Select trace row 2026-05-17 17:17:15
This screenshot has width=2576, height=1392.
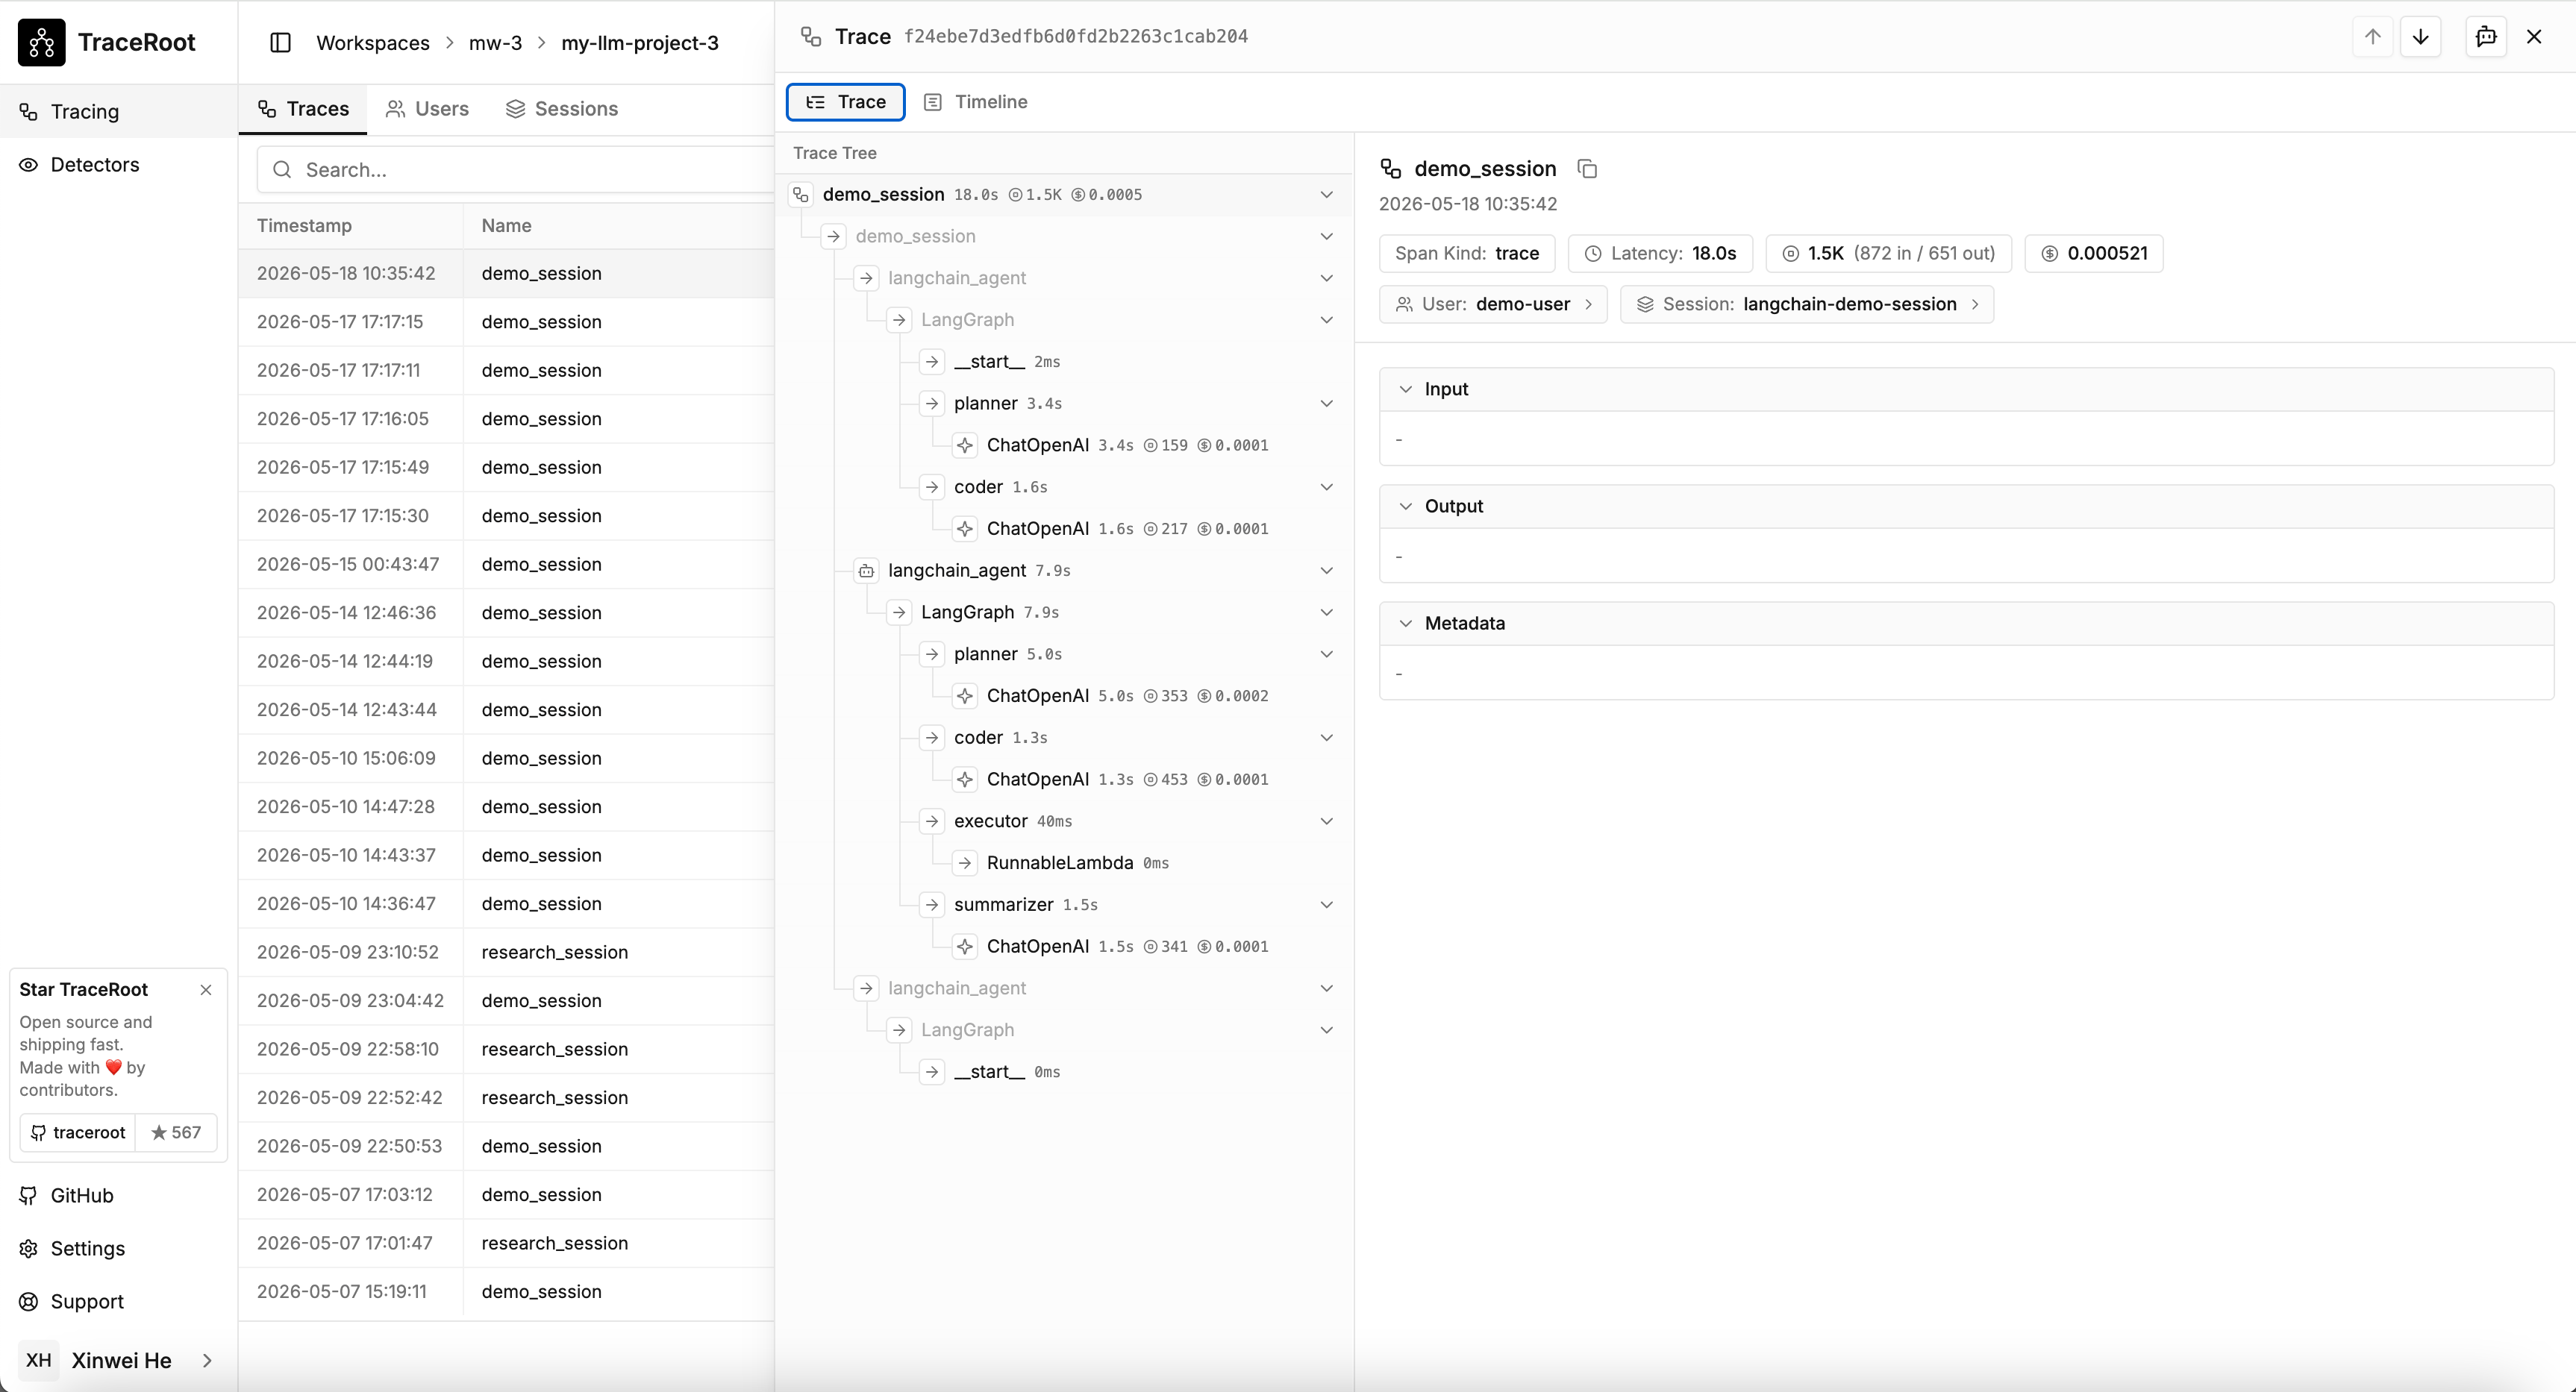pyautogui.click(x=506, y=322)
